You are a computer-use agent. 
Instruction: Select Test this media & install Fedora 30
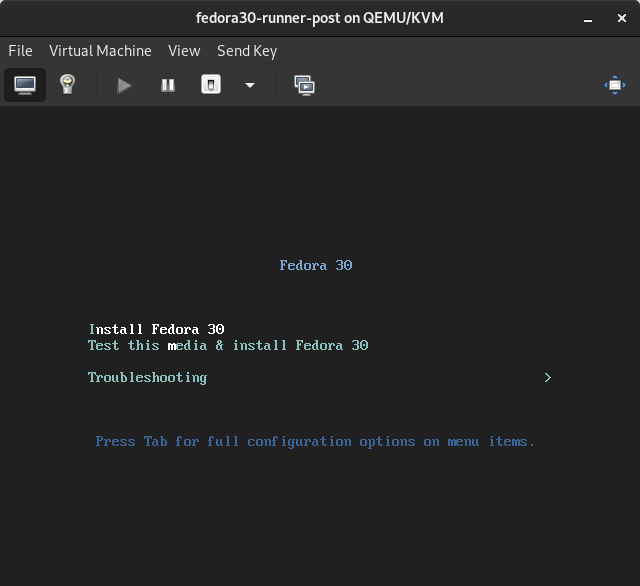coord(228,345)
